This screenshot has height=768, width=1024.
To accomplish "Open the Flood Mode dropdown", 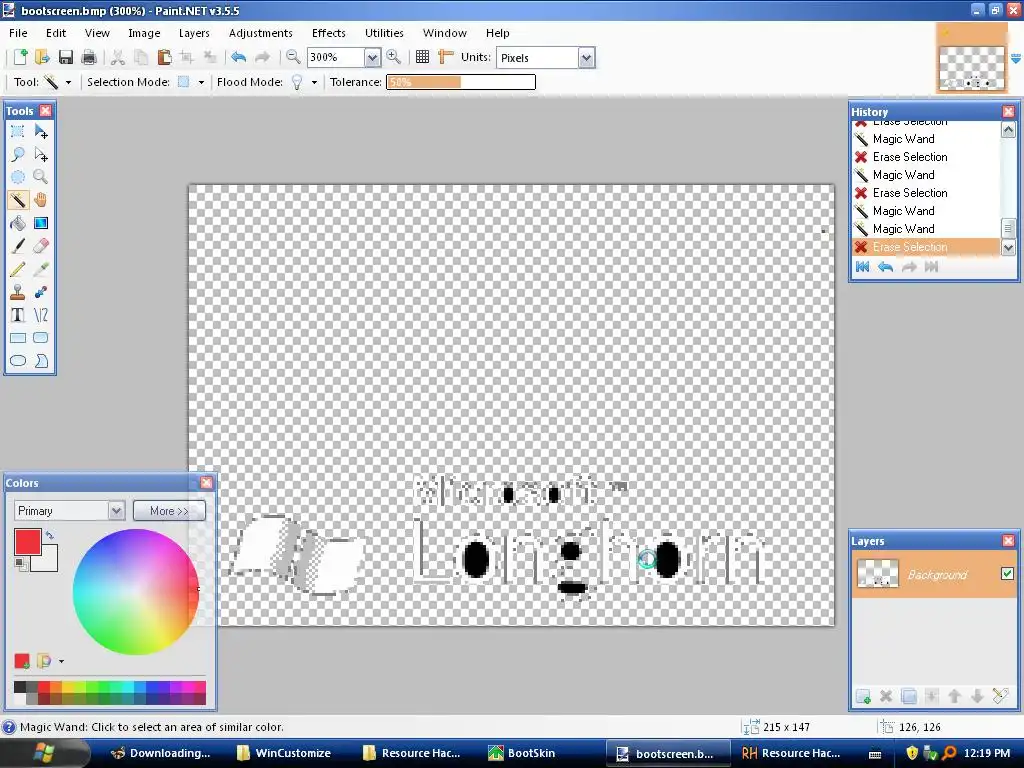I will point(314,82).
